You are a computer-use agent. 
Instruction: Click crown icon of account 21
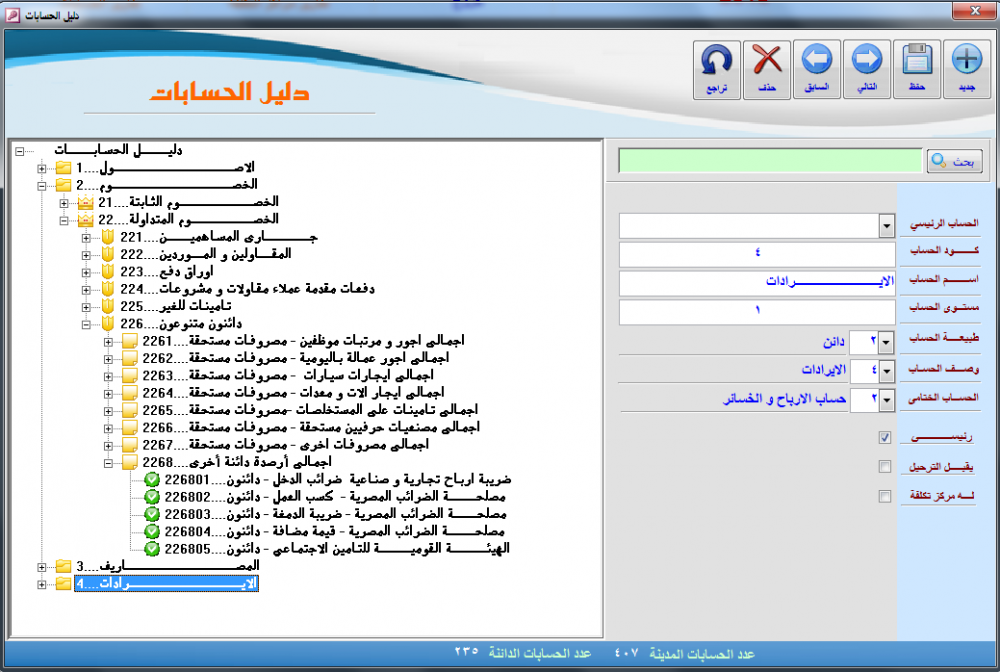tap(85, 203)
